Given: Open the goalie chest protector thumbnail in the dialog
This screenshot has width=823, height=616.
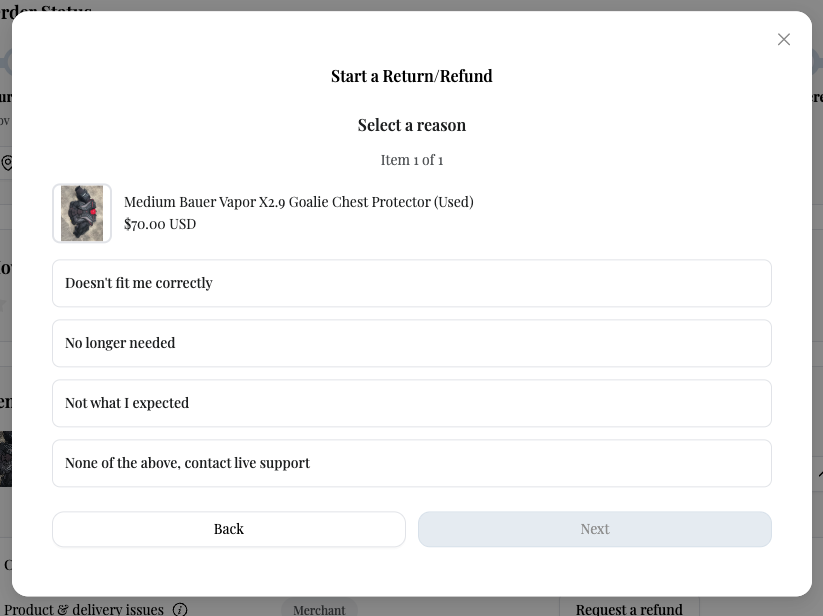Looking at the screenshot, I should tap(82, 213).
